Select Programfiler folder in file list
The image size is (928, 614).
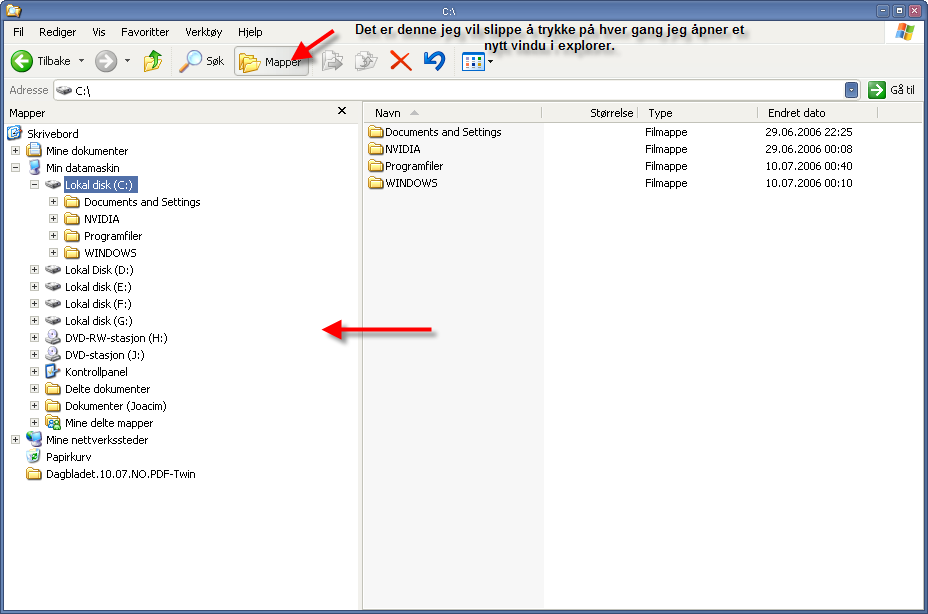point(405,166)
